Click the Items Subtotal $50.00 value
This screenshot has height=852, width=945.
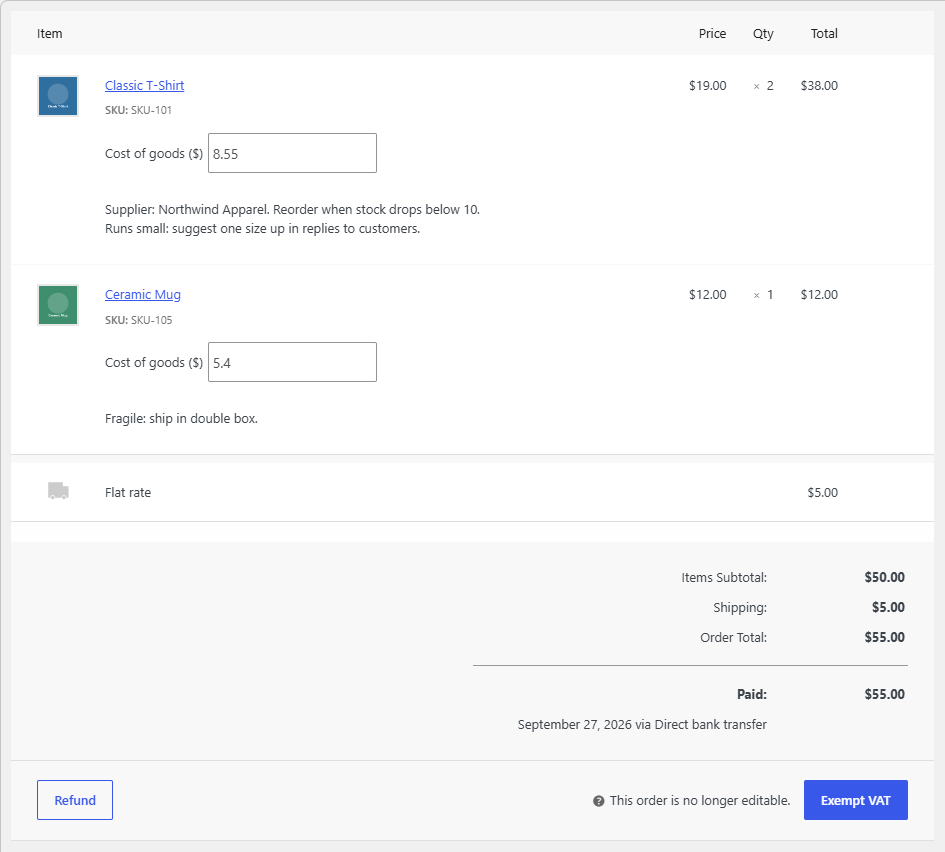885,577
